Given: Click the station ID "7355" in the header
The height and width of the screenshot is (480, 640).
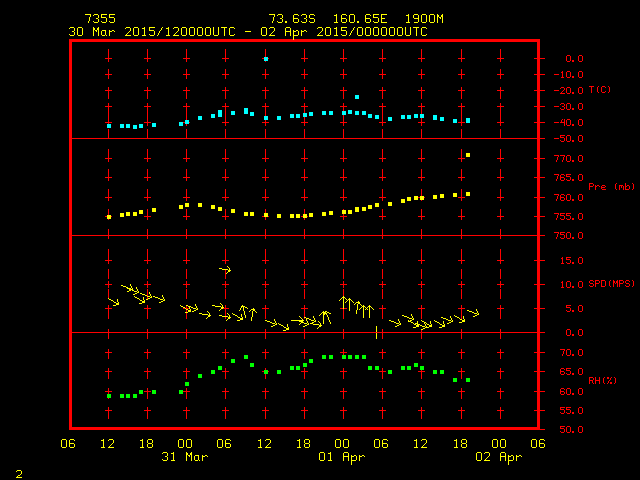Looking at the screenshot, I should 100,19.
